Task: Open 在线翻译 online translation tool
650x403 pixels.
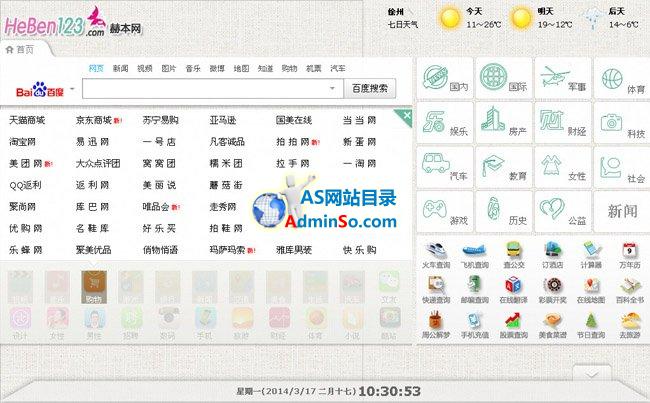Action: pyautogui.click(x=514, y=290)
